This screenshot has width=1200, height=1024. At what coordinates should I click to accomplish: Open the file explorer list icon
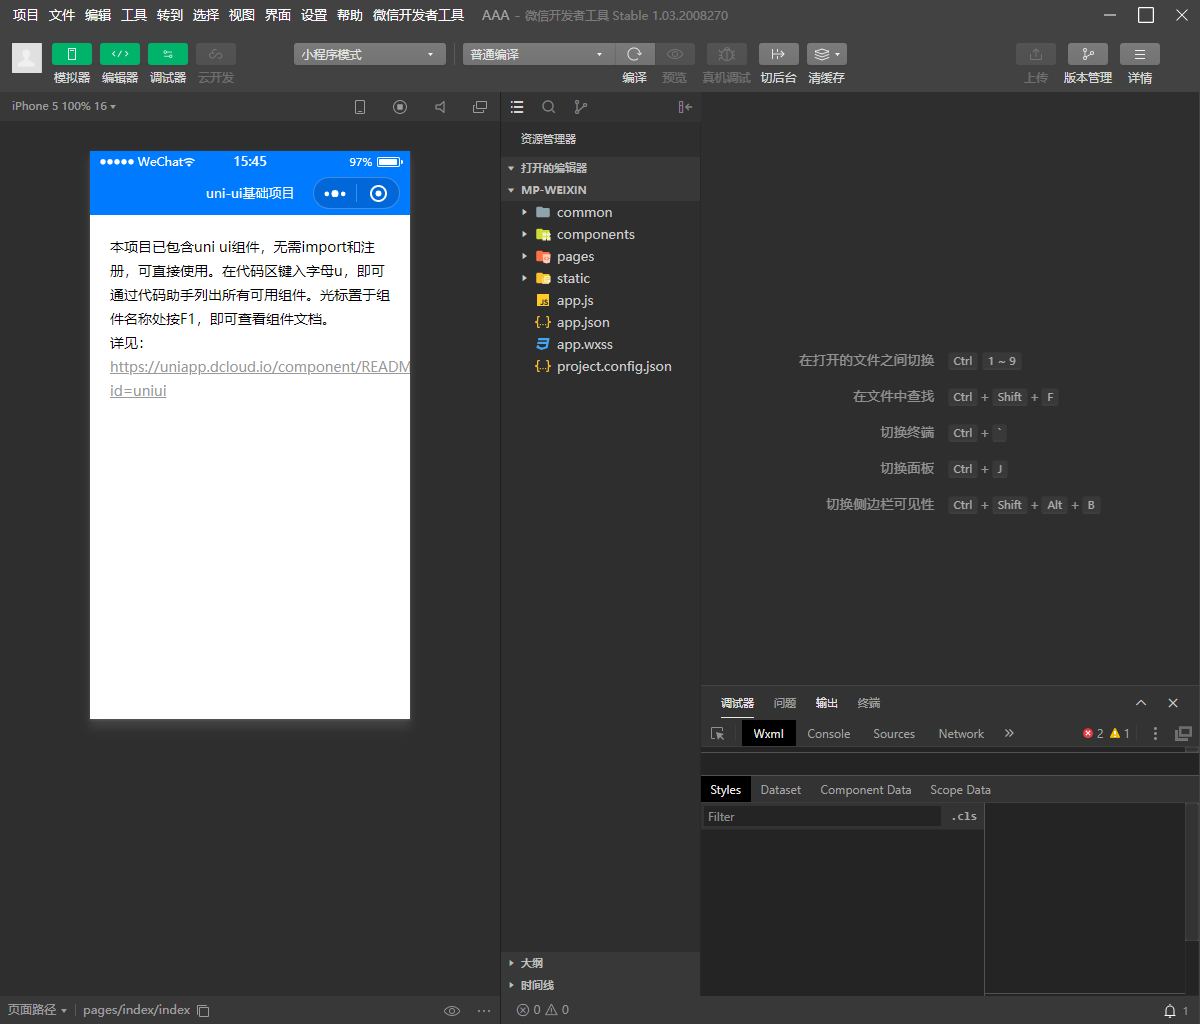(517, 107)
